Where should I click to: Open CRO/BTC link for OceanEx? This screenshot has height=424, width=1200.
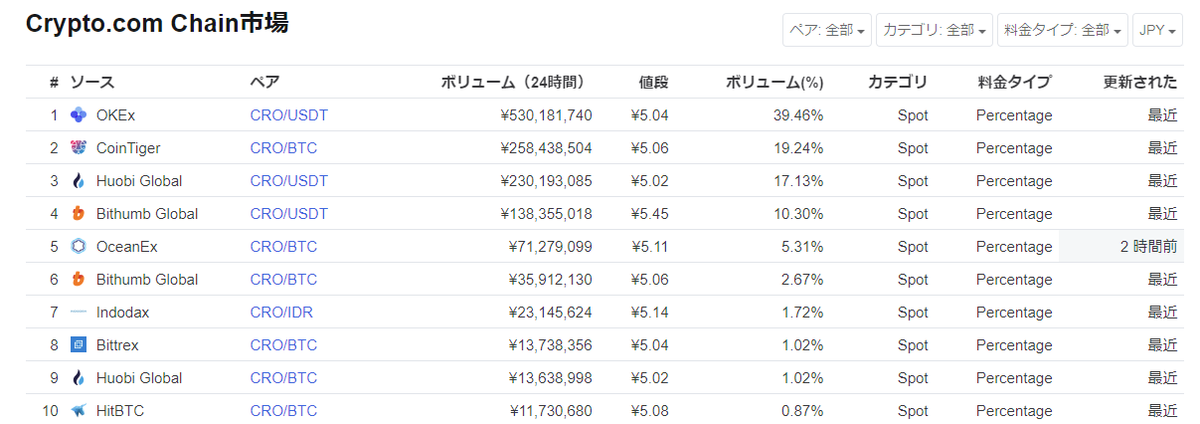283,246
